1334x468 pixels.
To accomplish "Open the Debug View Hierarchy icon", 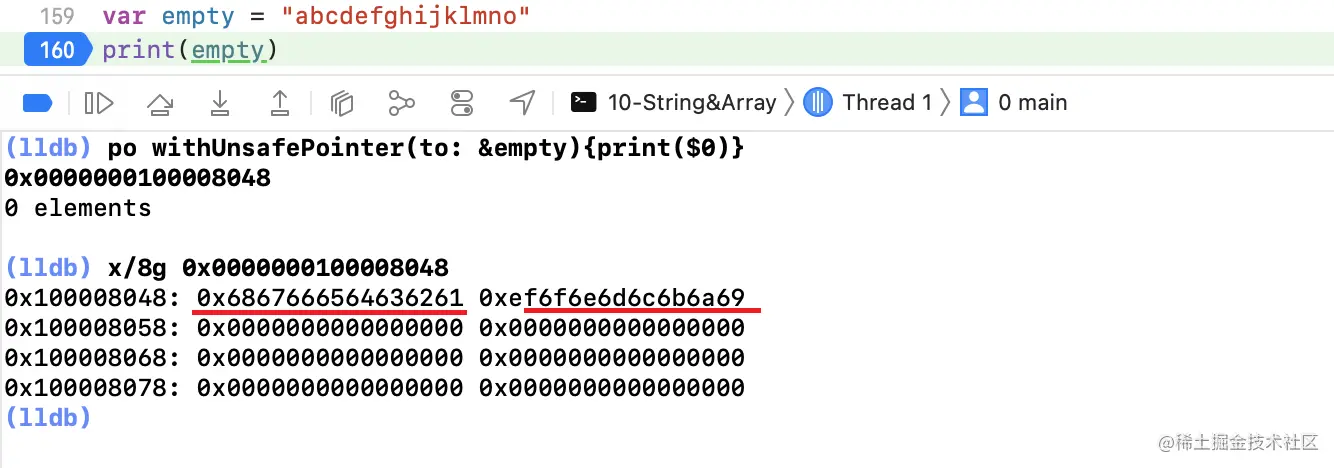I will [x=343, y=103].
